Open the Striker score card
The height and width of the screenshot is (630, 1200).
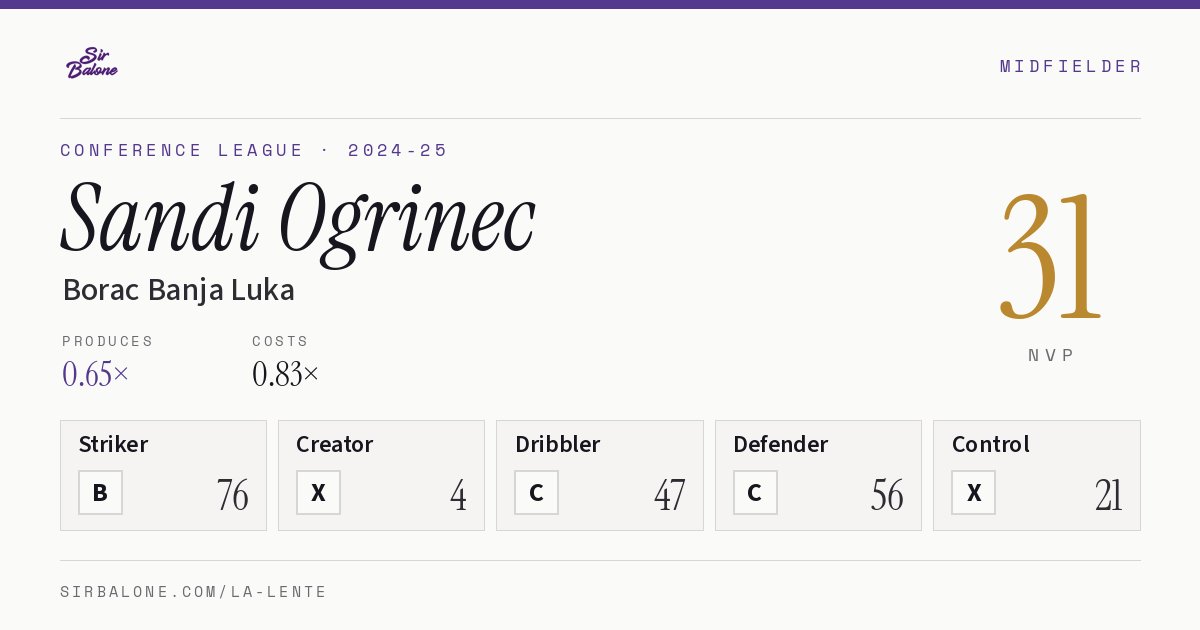tap(163, 475)
